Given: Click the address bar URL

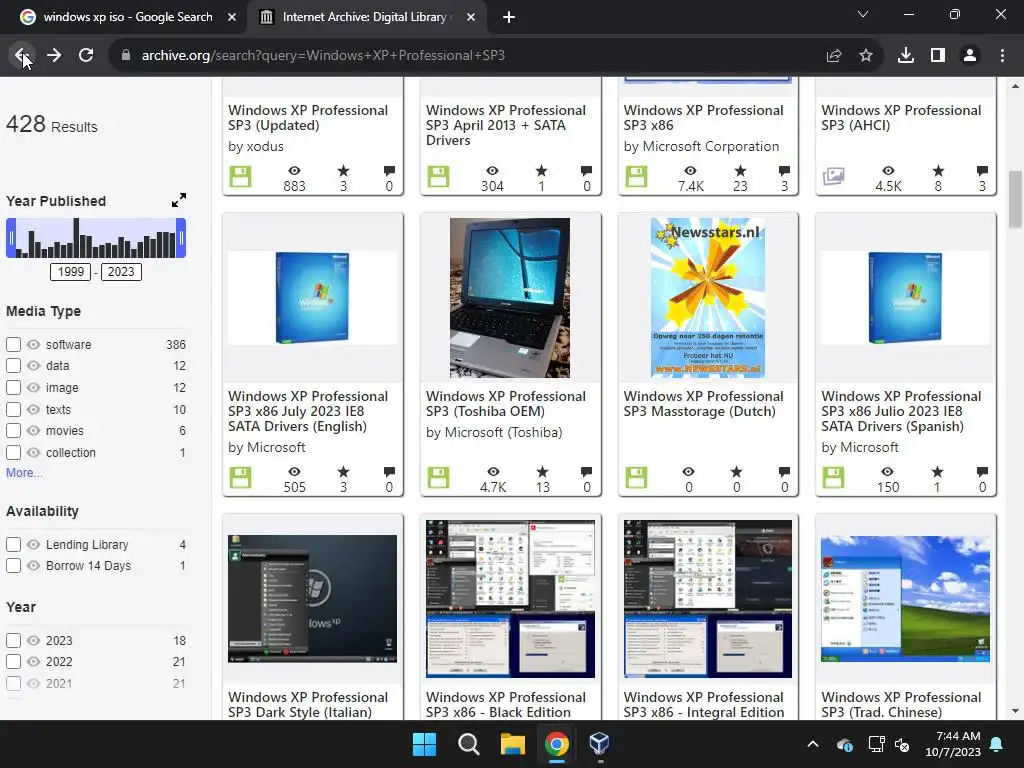Looking at the screenshot, I should 323,56.
